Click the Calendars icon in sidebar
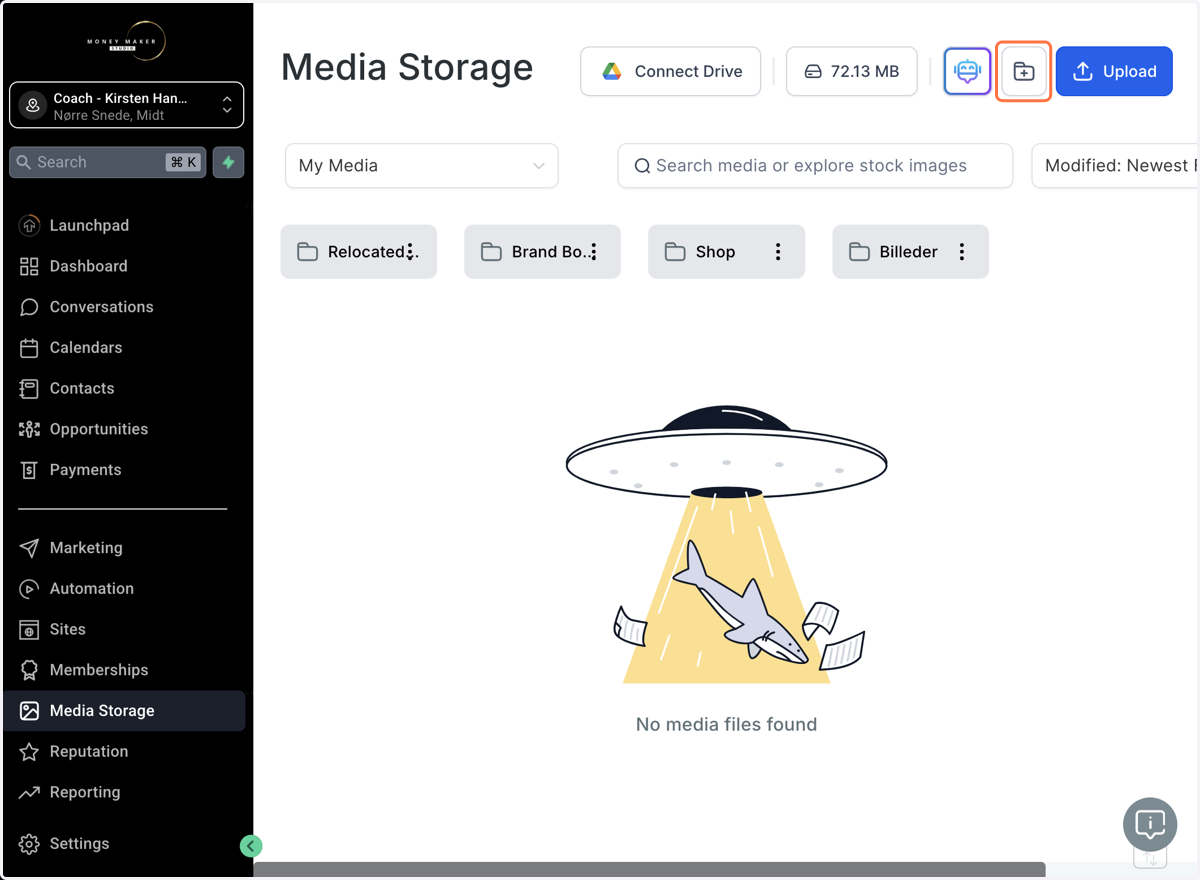Viewport: 1200px width, 880px height. 29,348
